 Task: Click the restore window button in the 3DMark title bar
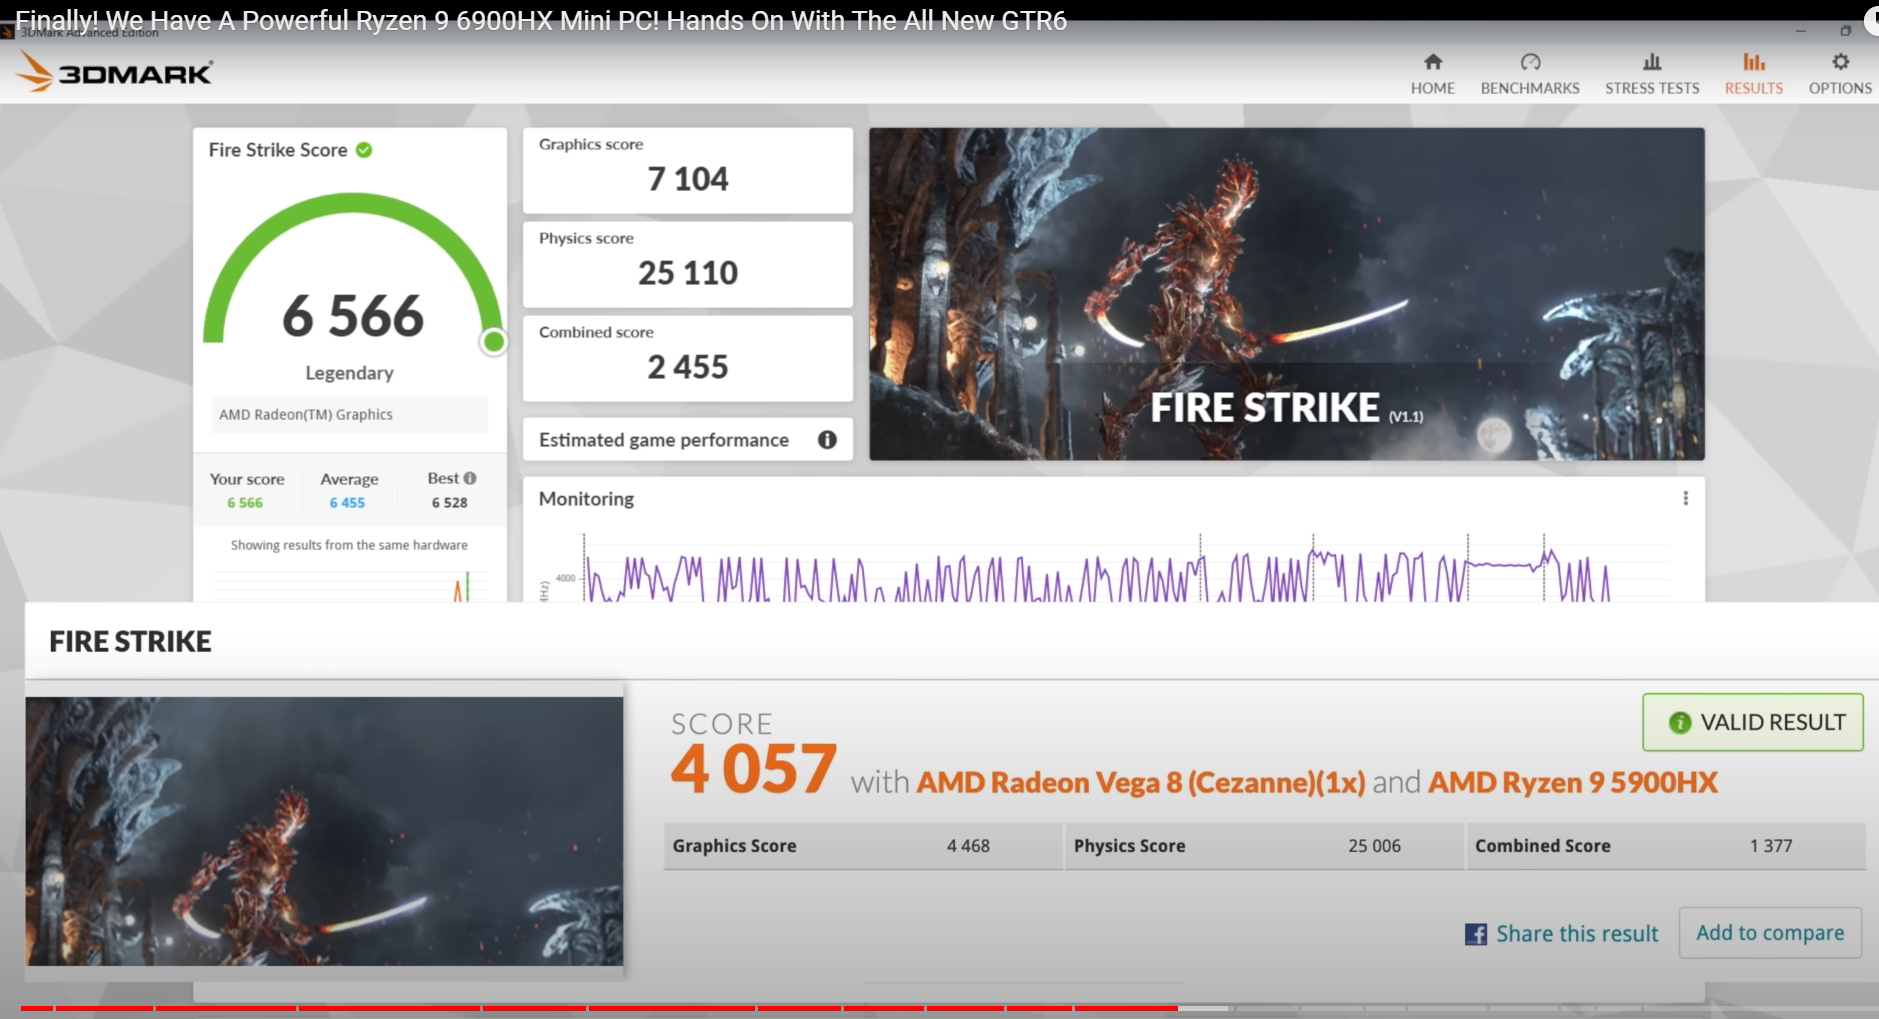point(1845,31)
